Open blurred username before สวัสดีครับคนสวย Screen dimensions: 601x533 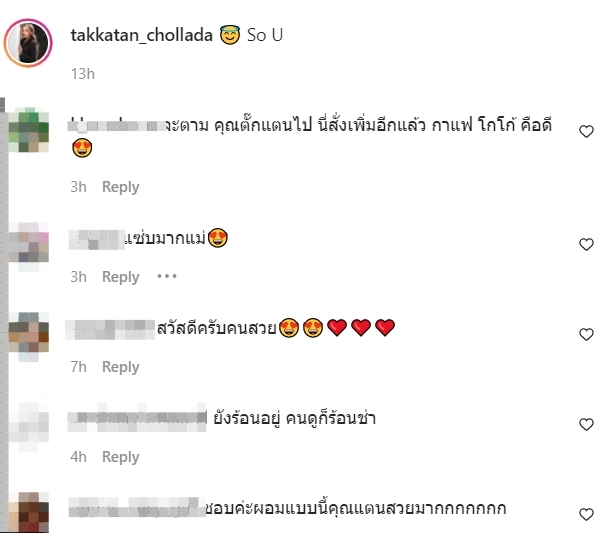point(110,329)
